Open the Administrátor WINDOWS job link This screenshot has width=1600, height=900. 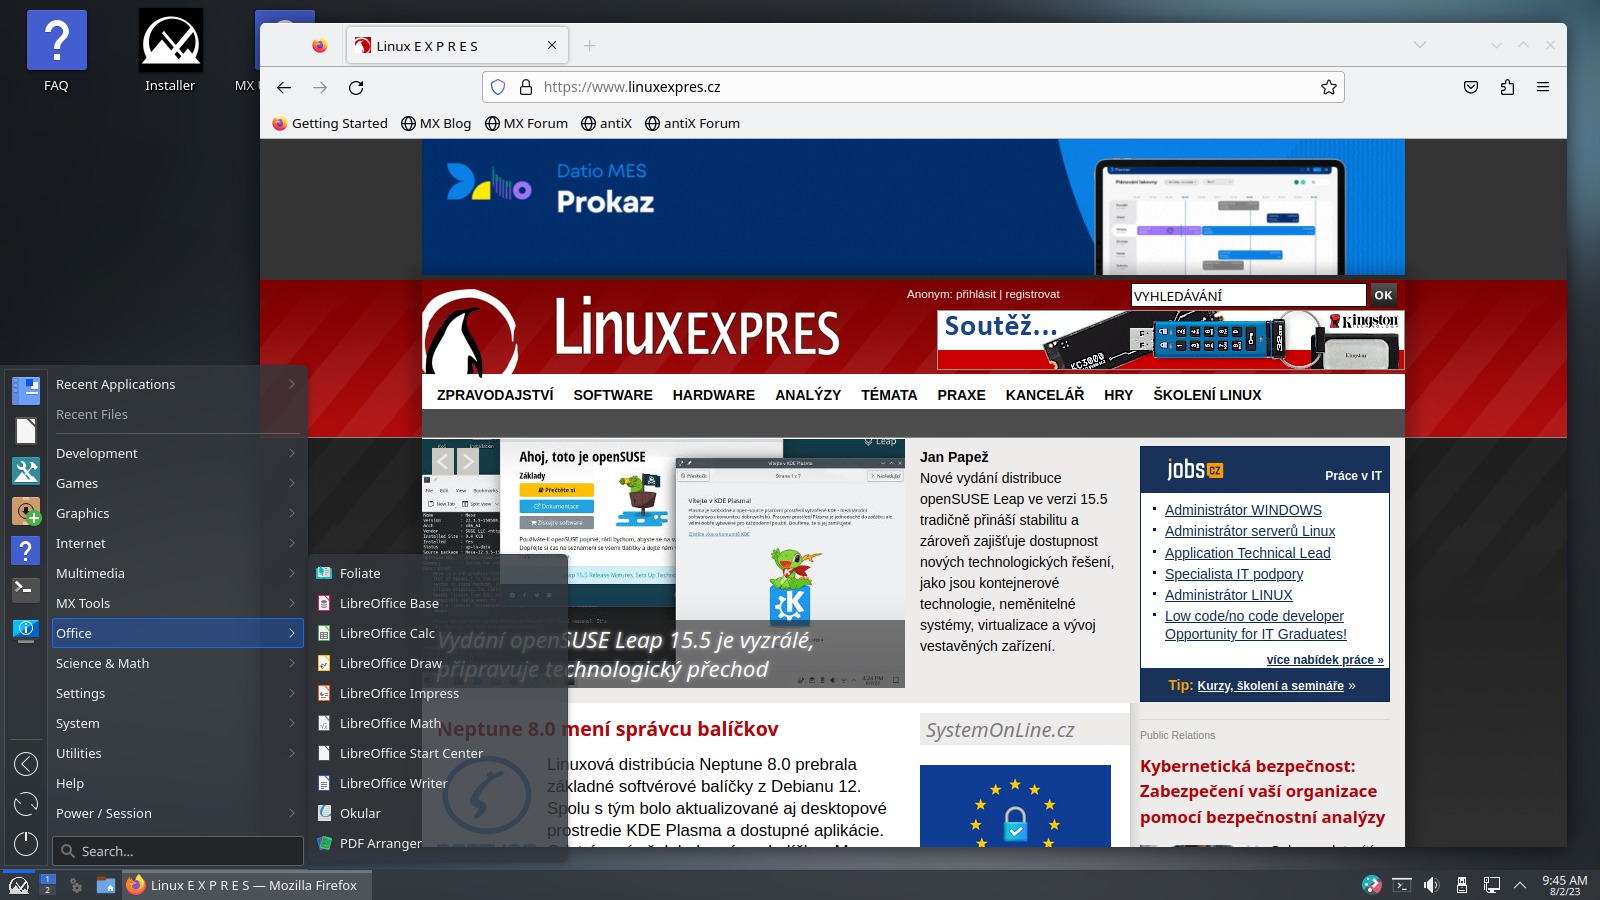1243,510
